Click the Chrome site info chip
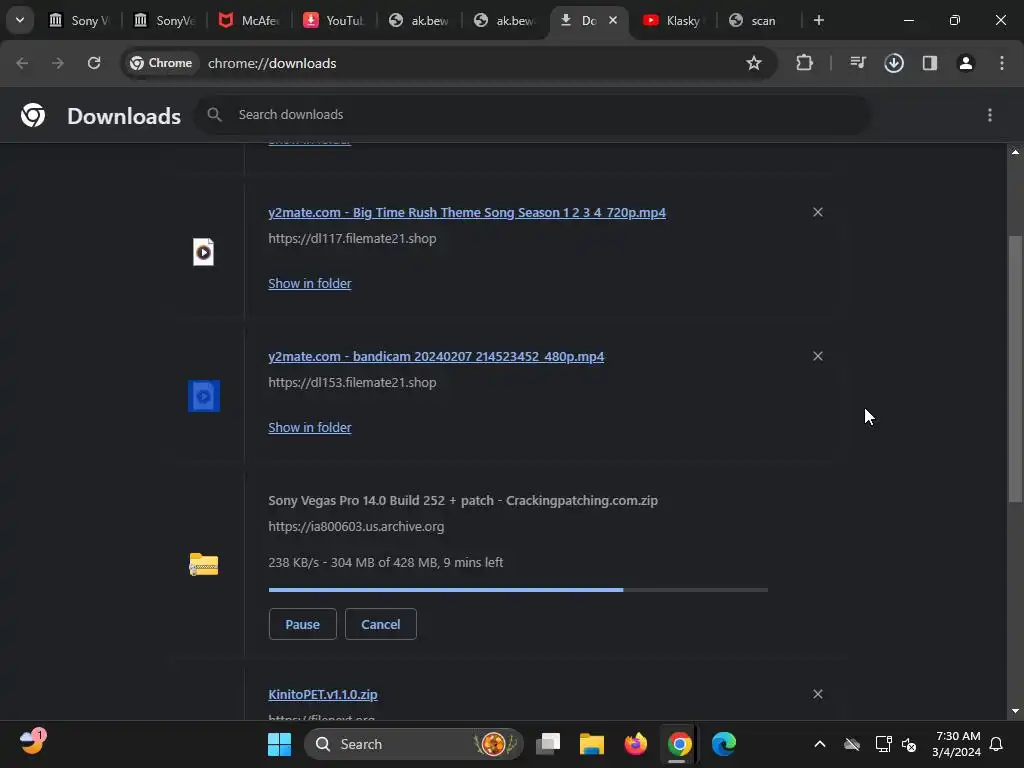The width and height of the screenshot is (1024, 768). (161, 63)
